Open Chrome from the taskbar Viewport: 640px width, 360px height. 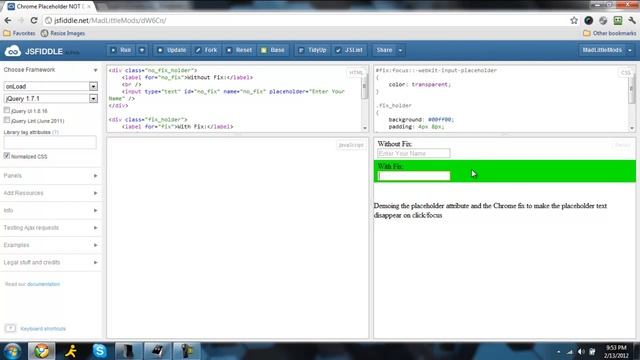point(41,351)
